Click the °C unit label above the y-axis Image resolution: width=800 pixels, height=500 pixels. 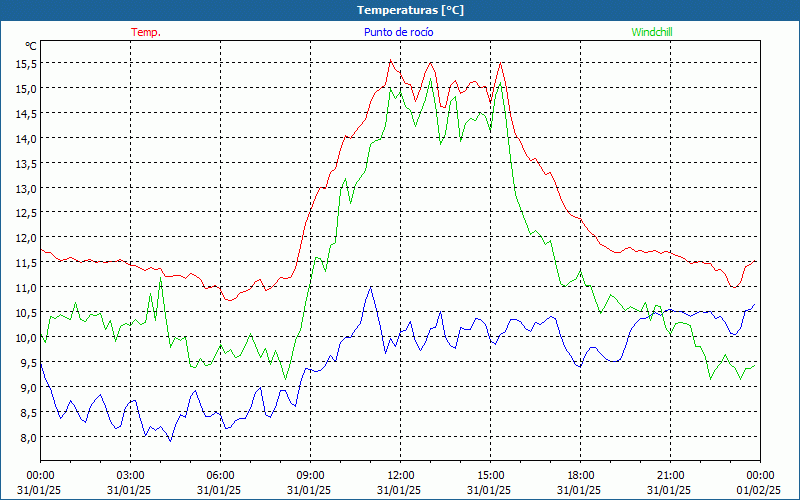tap(31, 46)
